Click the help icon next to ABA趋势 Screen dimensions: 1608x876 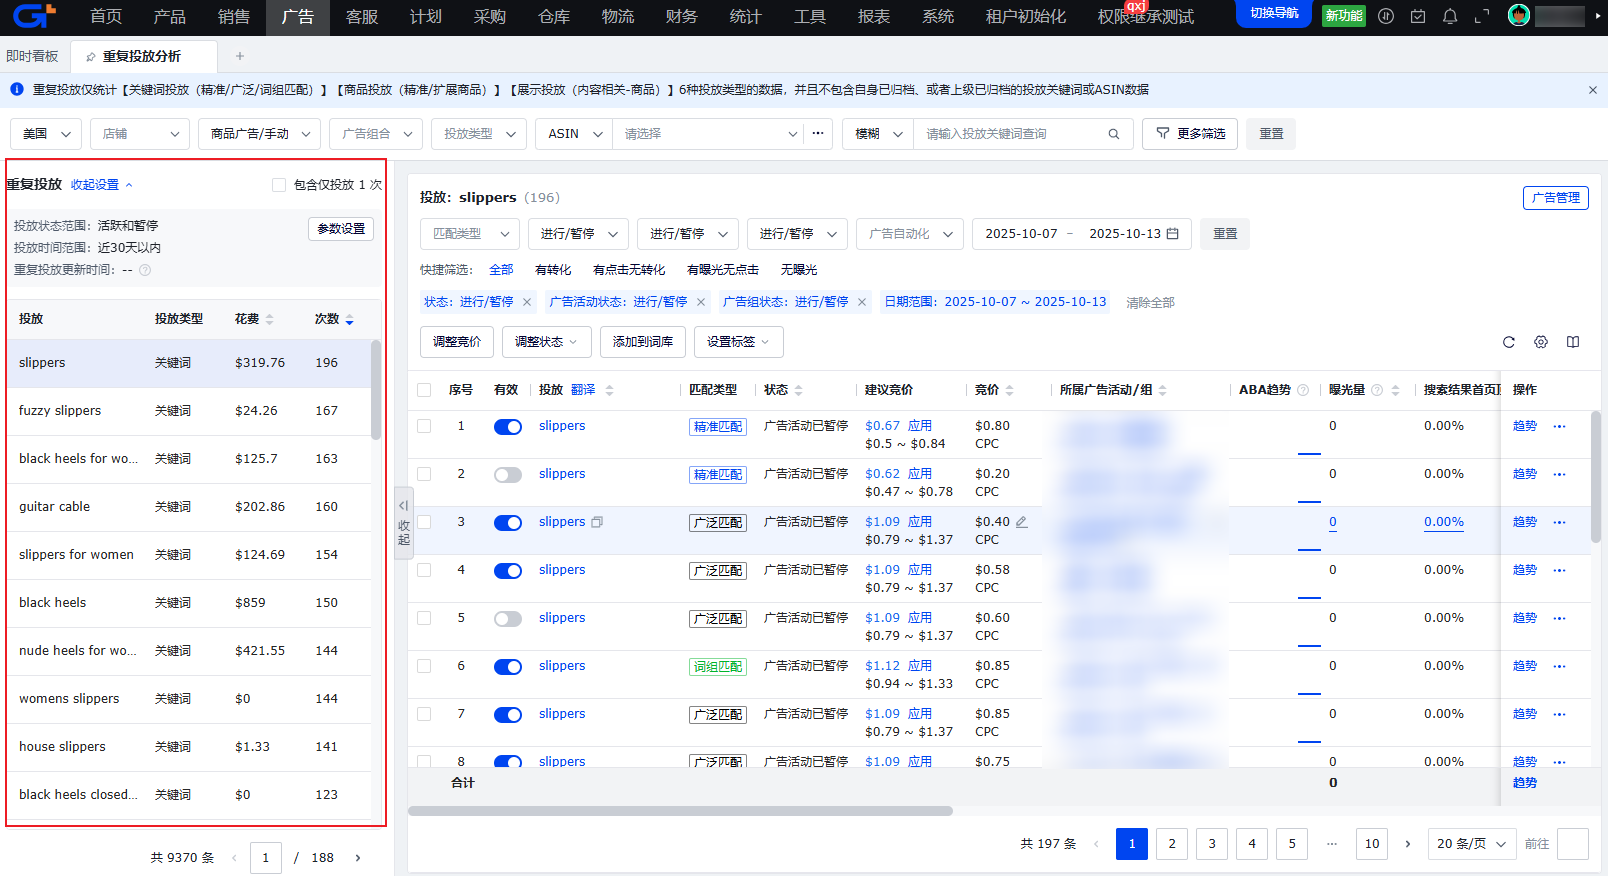(1303, 390)
